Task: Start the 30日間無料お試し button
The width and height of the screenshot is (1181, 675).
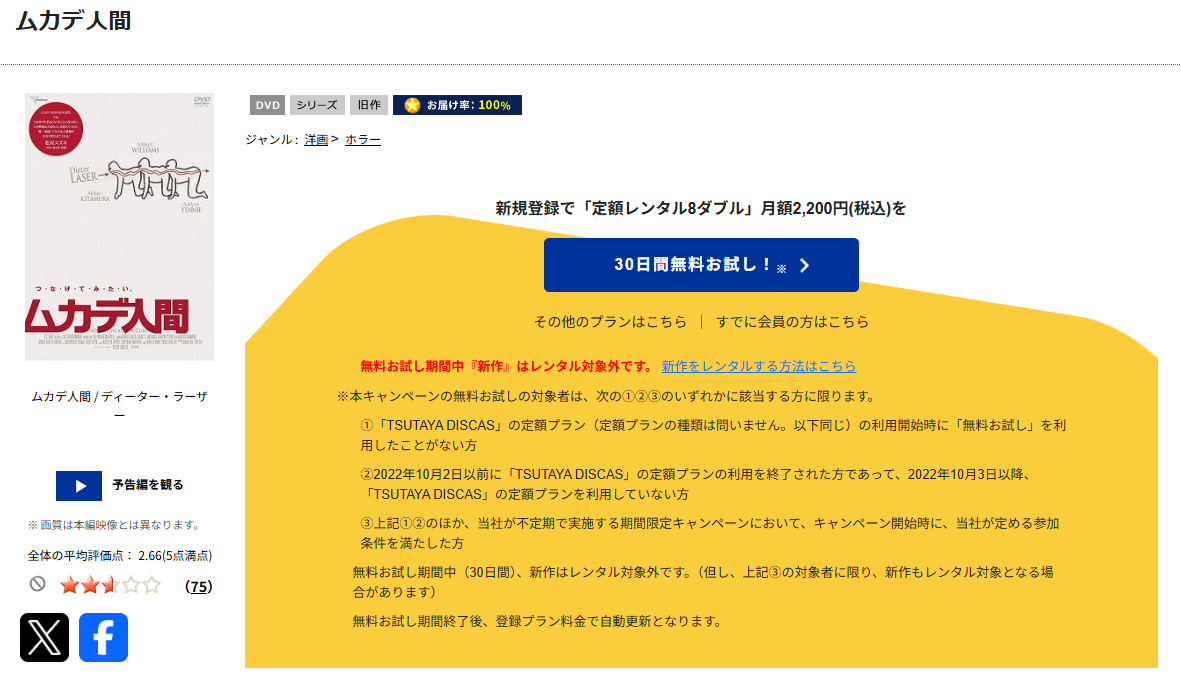Action: (x=701, y=265)
